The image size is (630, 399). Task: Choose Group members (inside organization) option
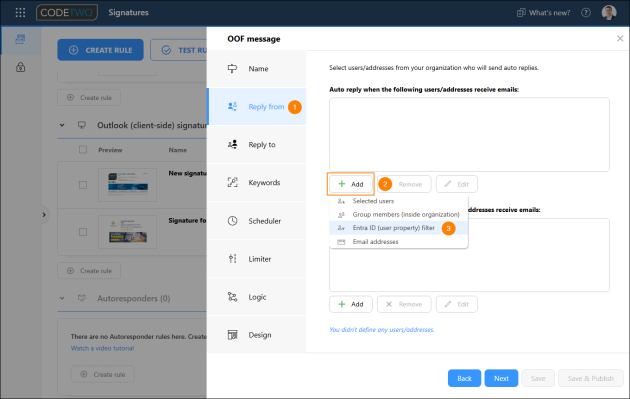tap(399, 214)
